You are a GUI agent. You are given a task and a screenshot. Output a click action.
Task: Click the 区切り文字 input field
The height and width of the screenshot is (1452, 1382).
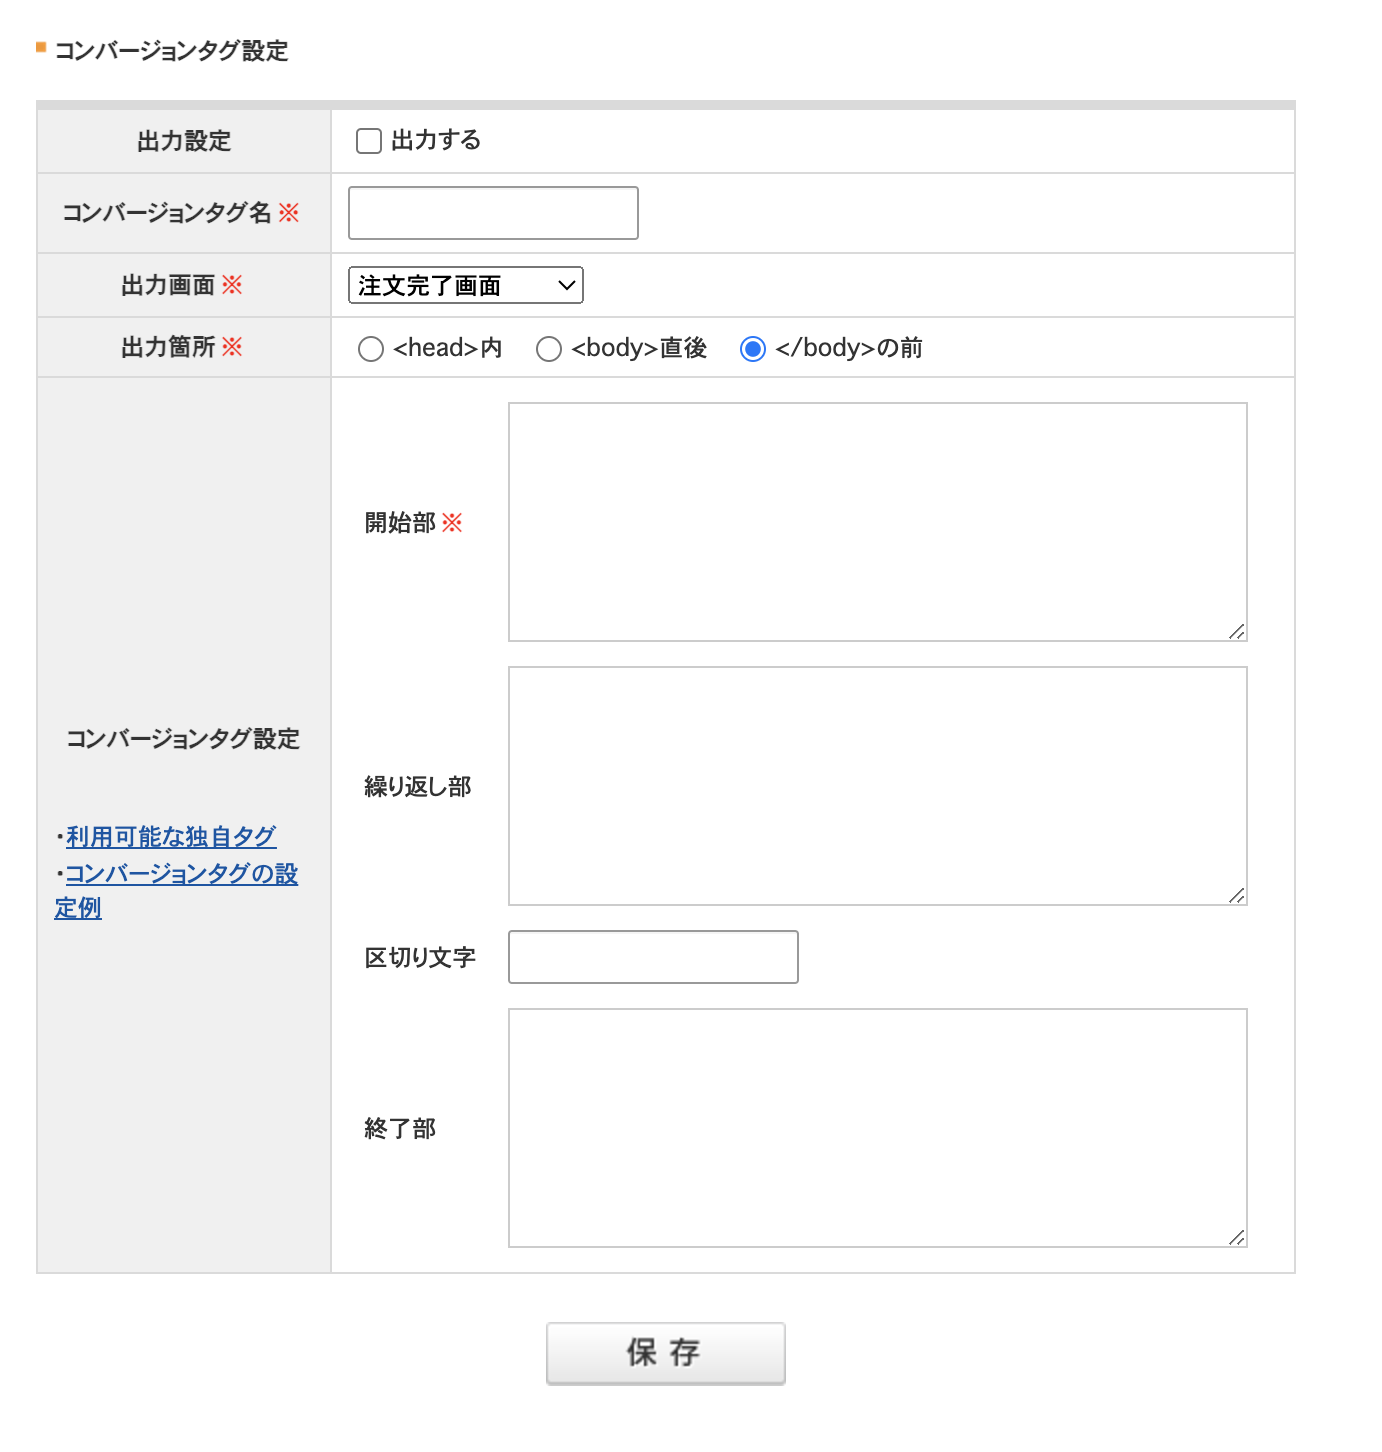point(653,957)
